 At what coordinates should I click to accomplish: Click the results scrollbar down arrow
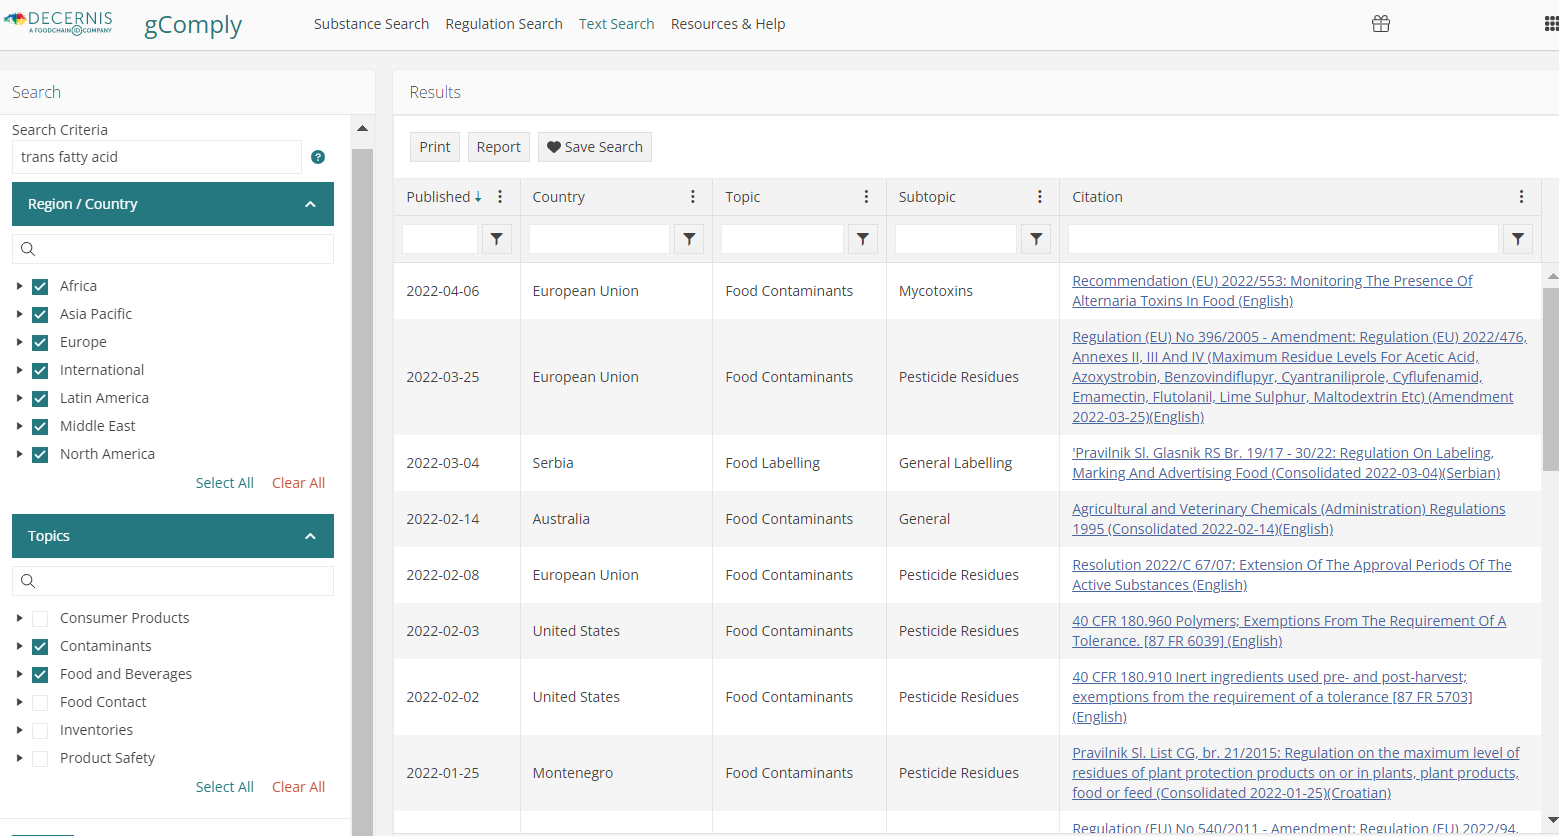coord(1551,820)
